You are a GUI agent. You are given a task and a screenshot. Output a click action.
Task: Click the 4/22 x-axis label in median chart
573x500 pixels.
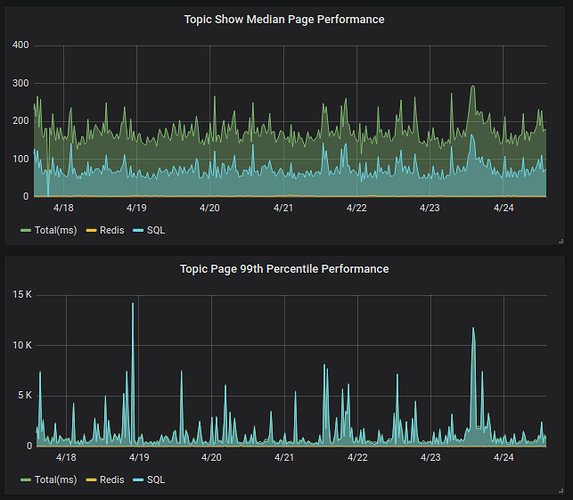(x=356, y=208)
